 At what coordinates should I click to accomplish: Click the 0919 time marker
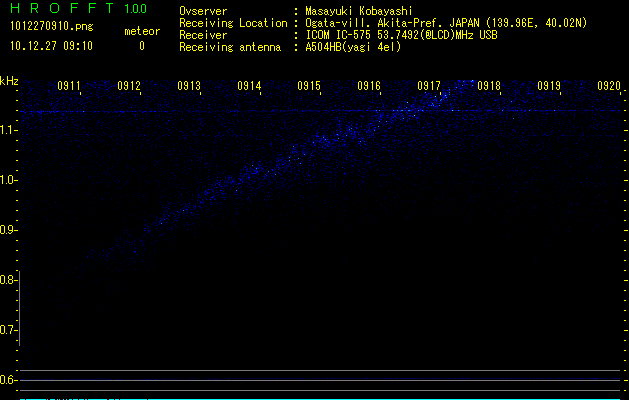coord(549,86)
